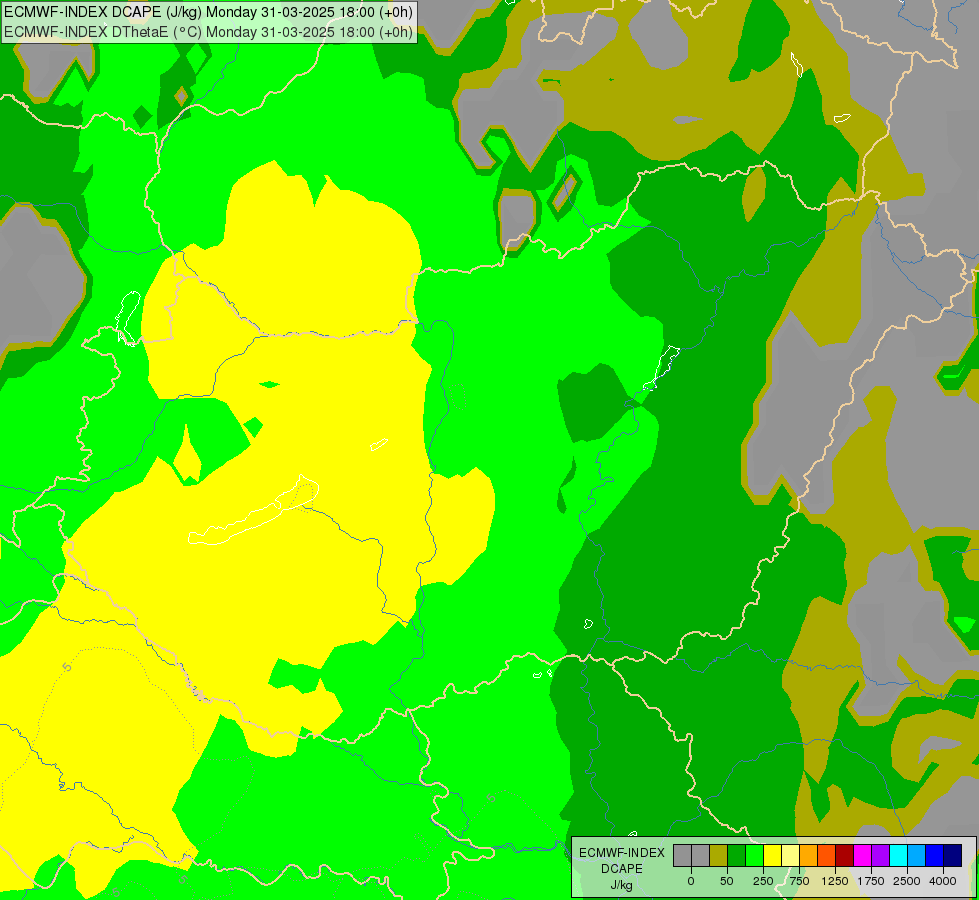Image resolution: width=979 pixels, height=900 pixels.
Task: Click the 2500 value on the legend scale
Action: tap(907, 881)
